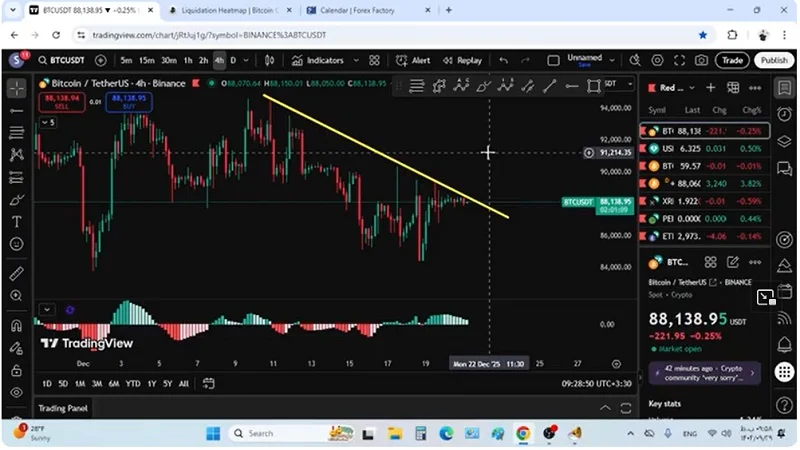Undo the last chart action
Image resolution: width=800 pixels, height=450 pixels.
[x=504, y=60]
